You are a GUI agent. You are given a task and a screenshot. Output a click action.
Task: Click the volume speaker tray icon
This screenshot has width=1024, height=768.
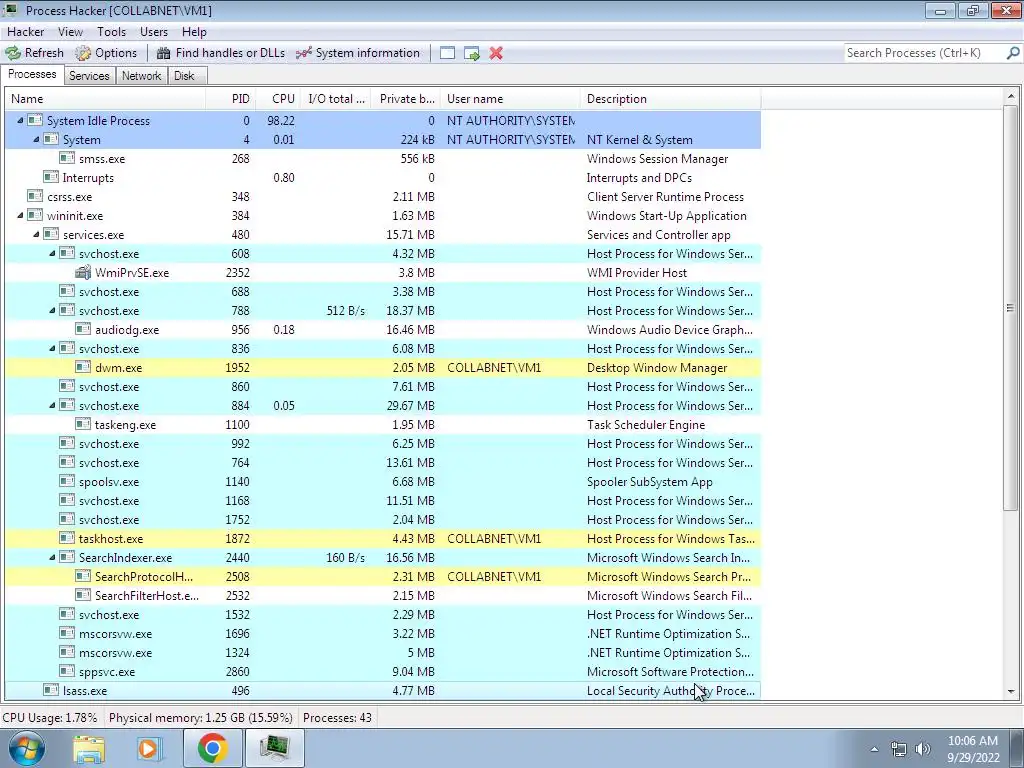click(923, 749)
